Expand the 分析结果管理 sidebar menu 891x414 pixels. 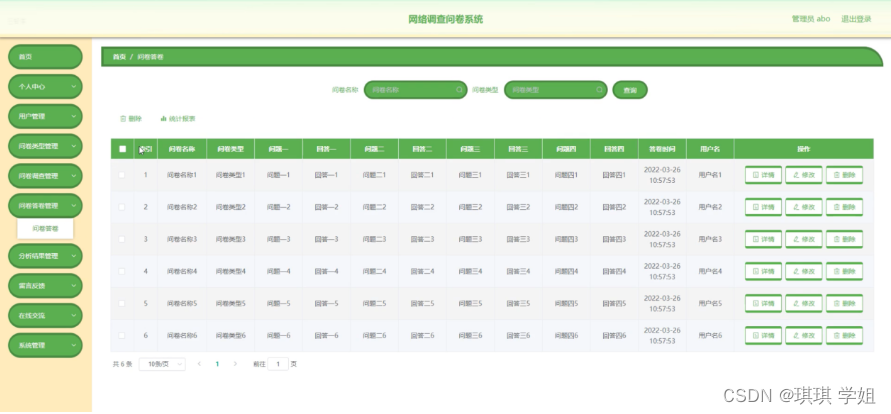pos(45,256)
